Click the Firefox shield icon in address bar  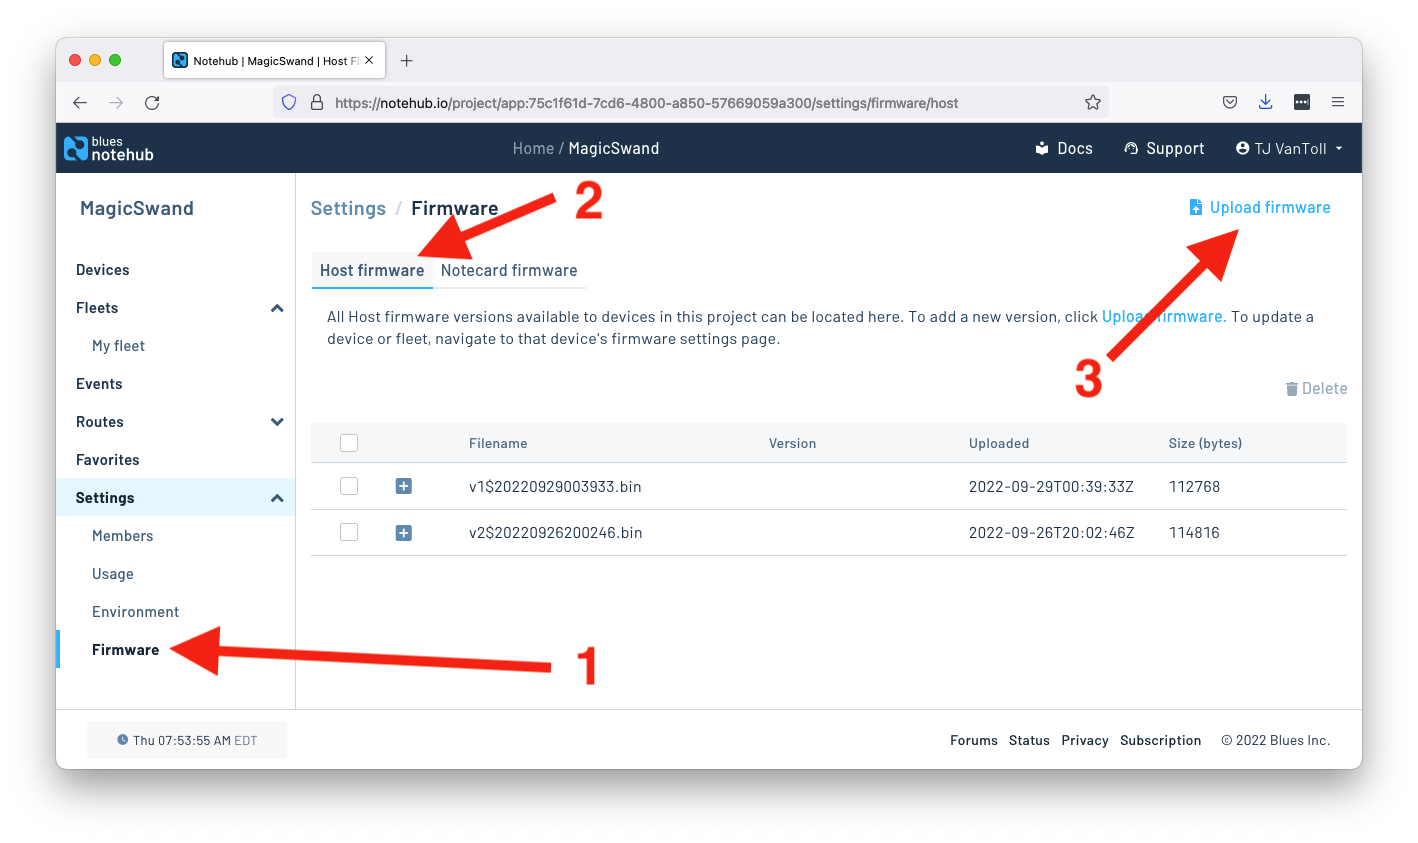[288, 102]
